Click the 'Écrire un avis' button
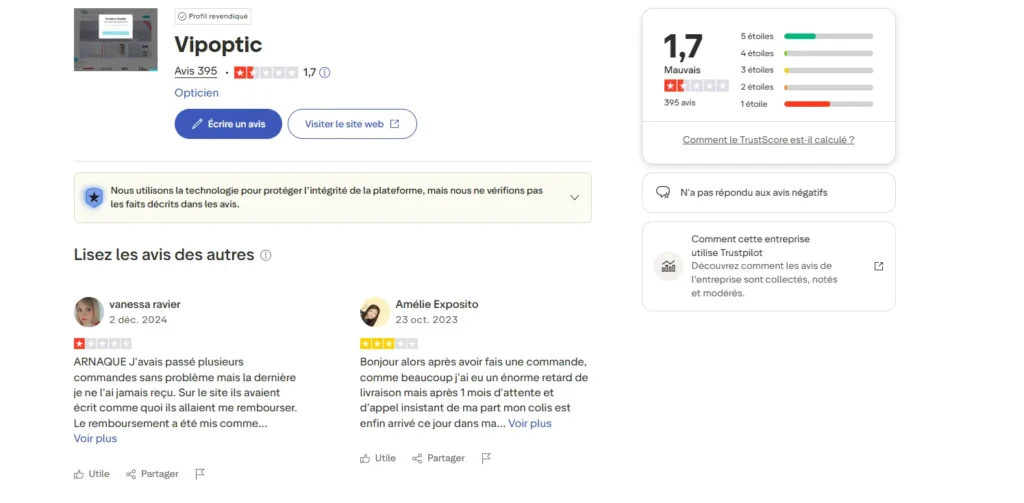The height and width of the screenshot is (503, 1024). pos(228,124)
